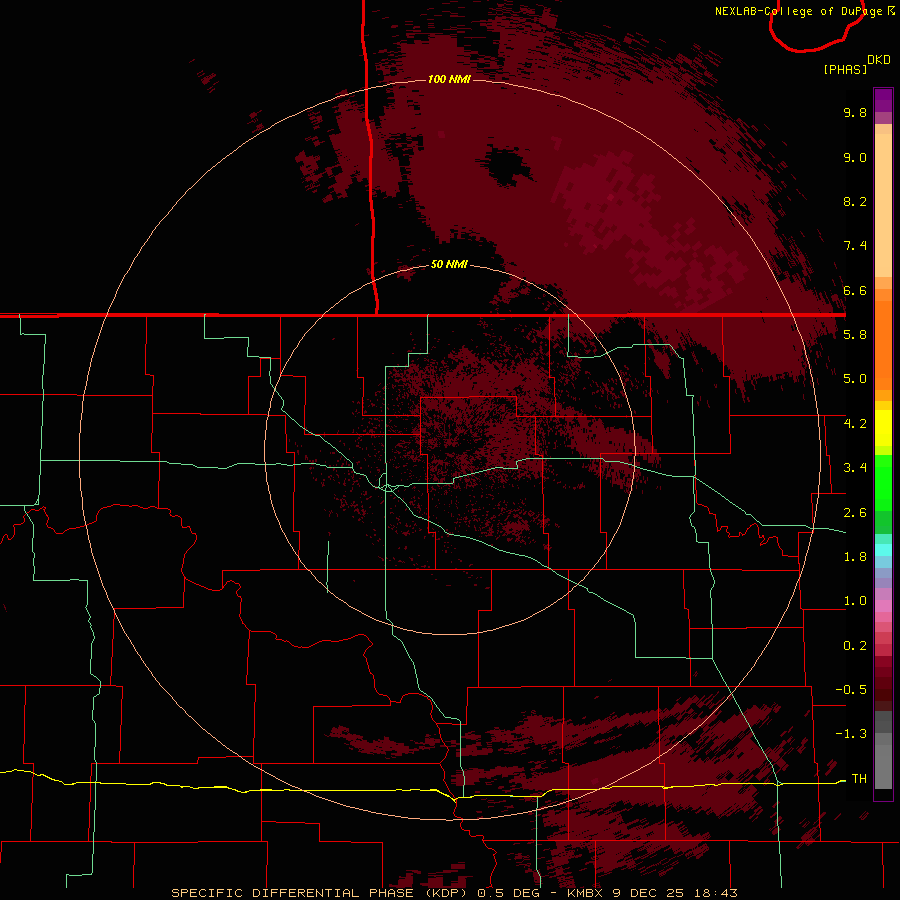Click the "TH" threshold label on scale

pos(859,778)
